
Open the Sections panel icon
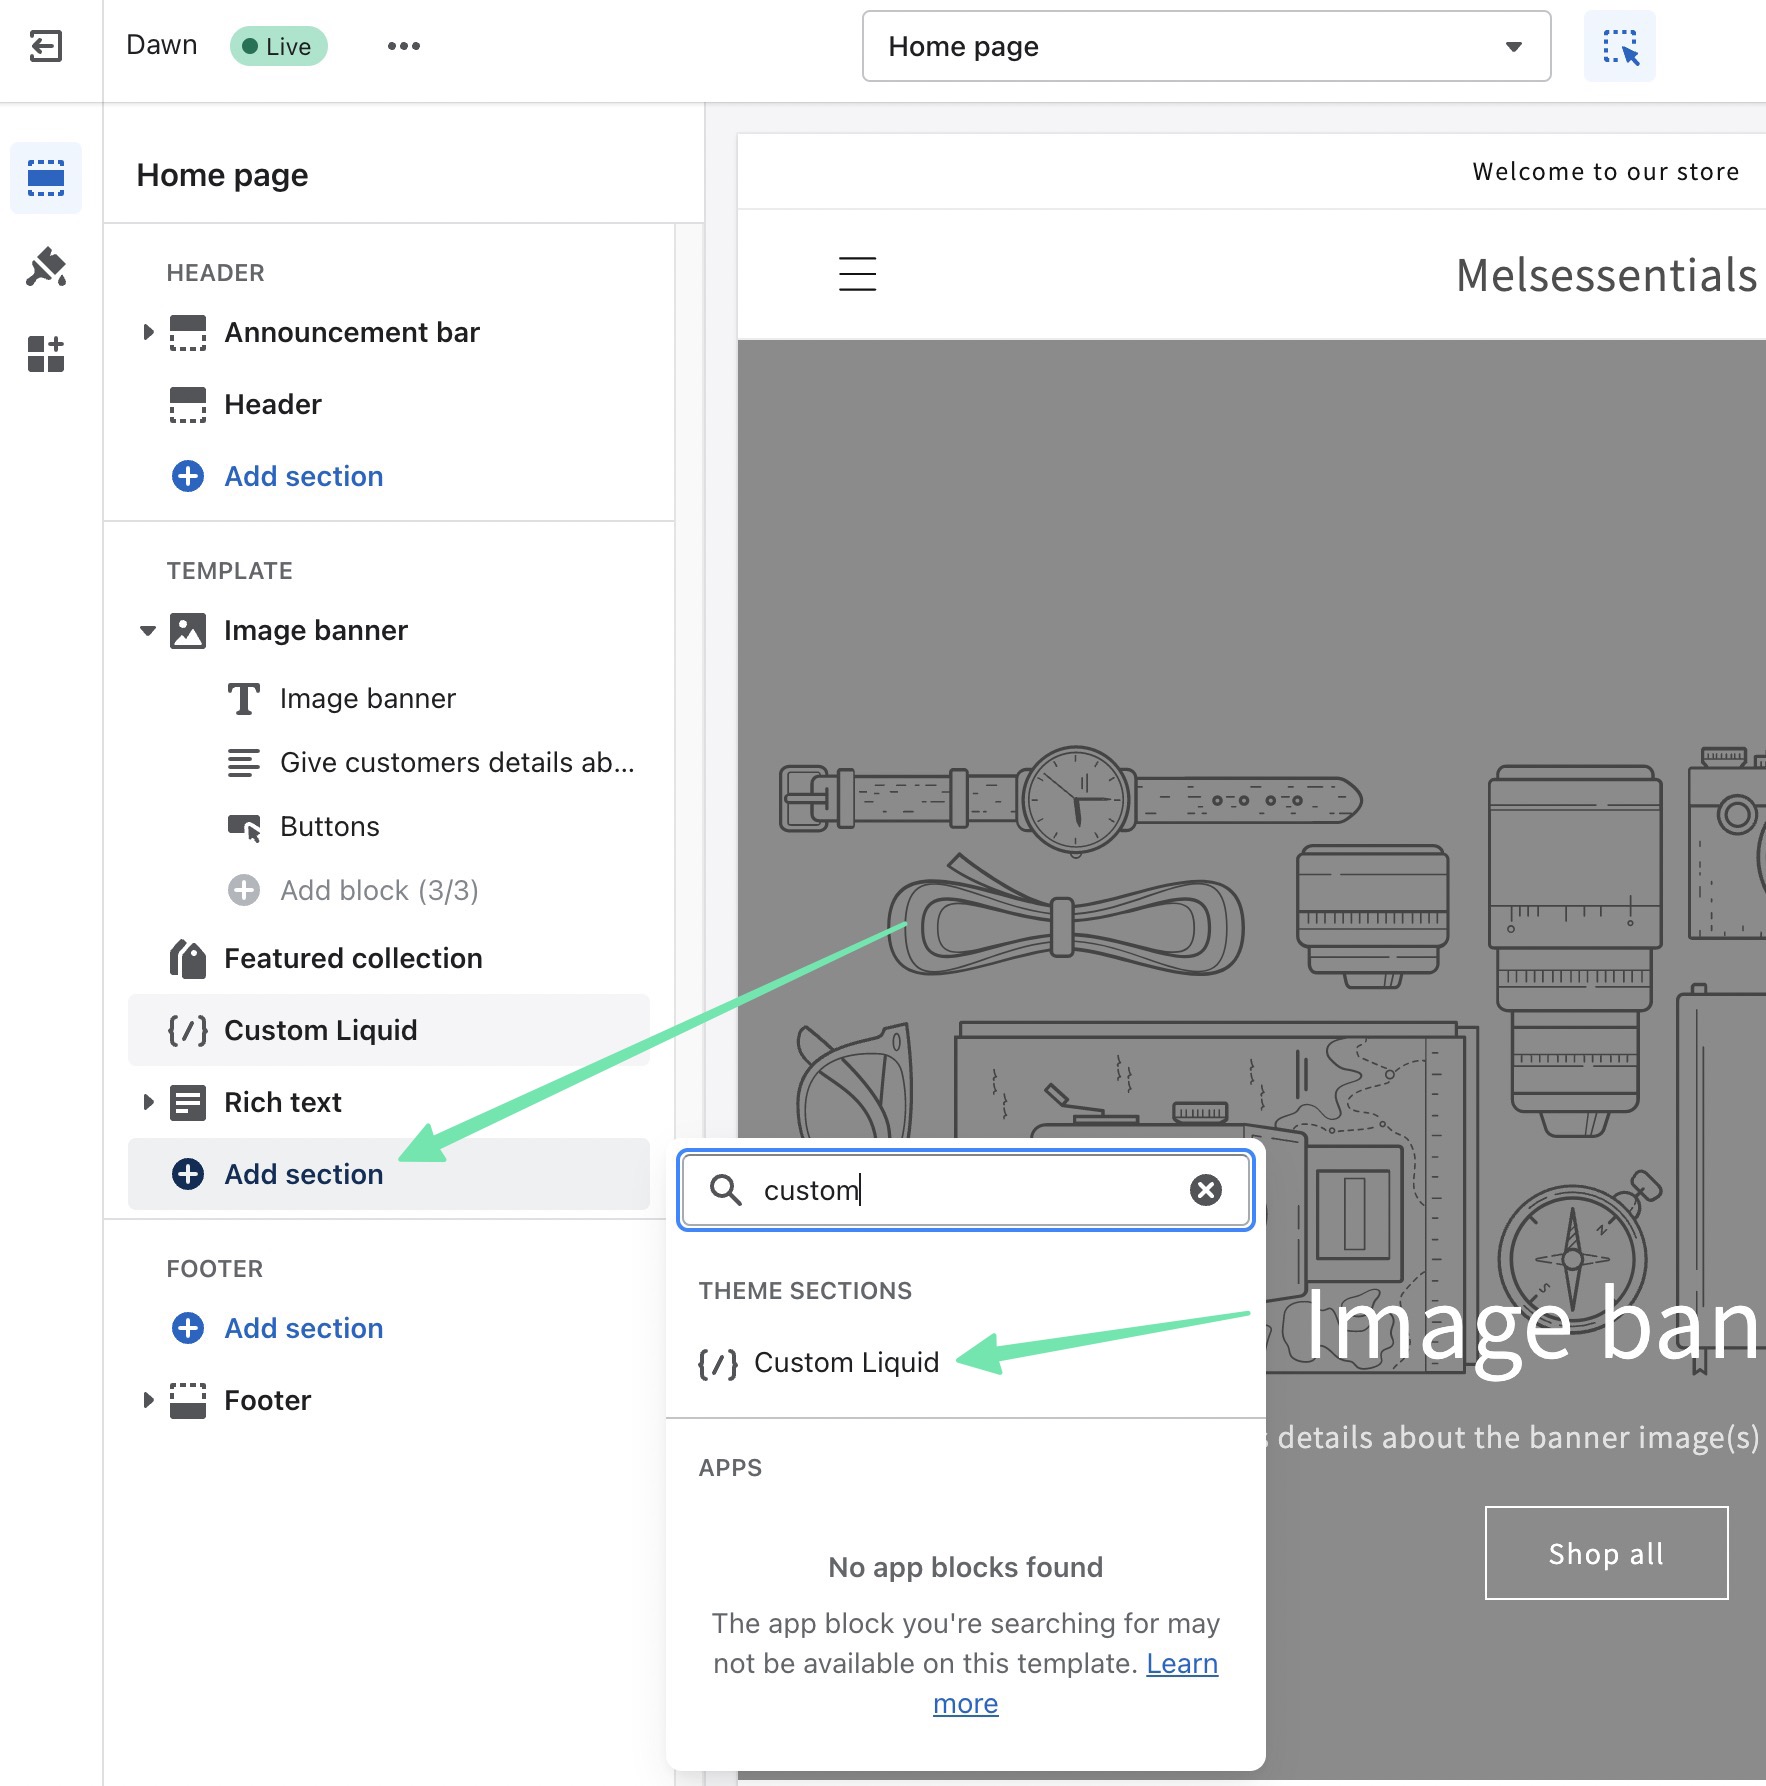(46, 178)
